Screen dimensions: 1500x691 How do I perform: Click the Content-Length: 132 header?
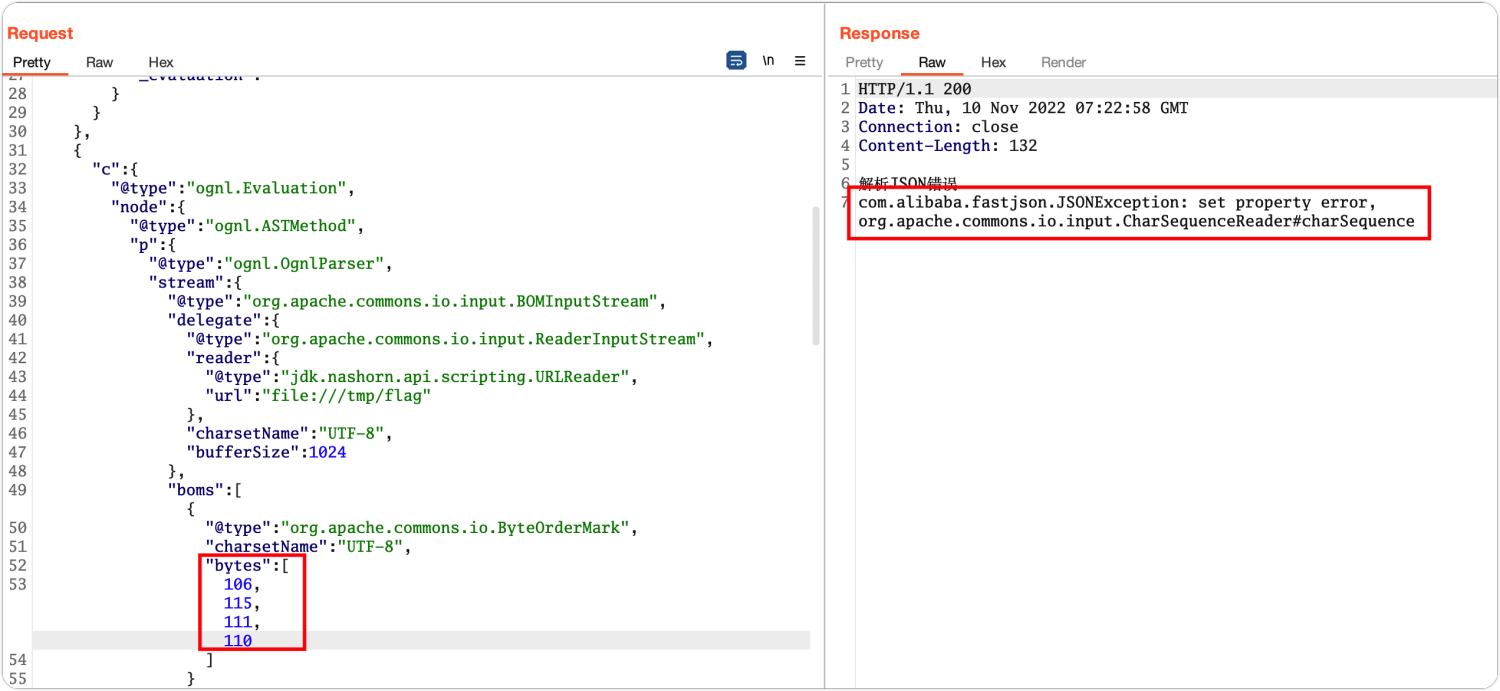948,146
